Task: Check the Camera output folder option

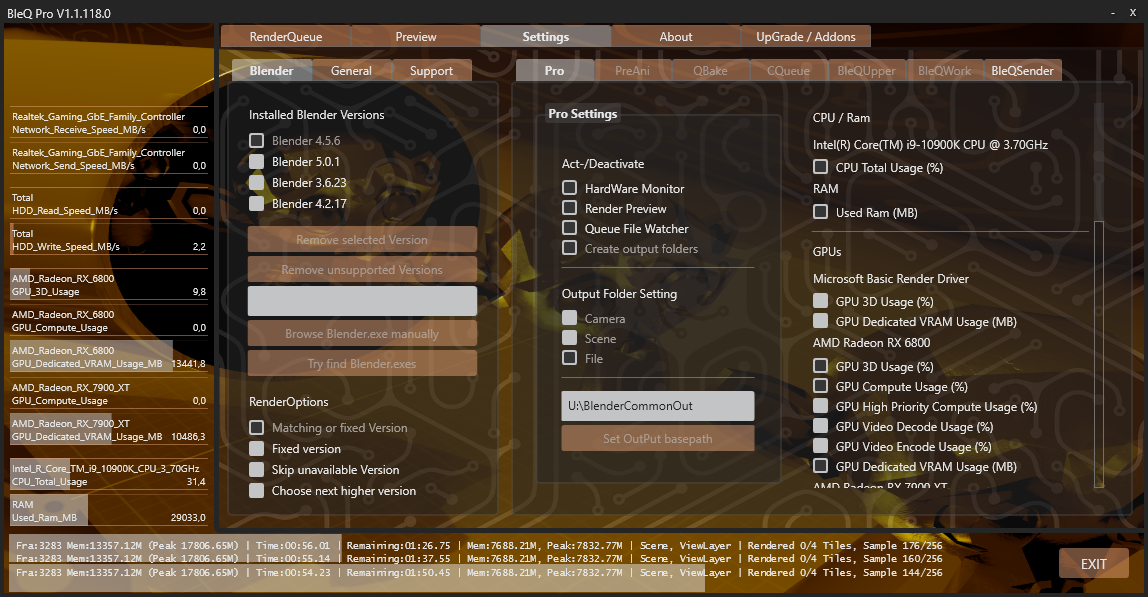Action: pos(570,318)
